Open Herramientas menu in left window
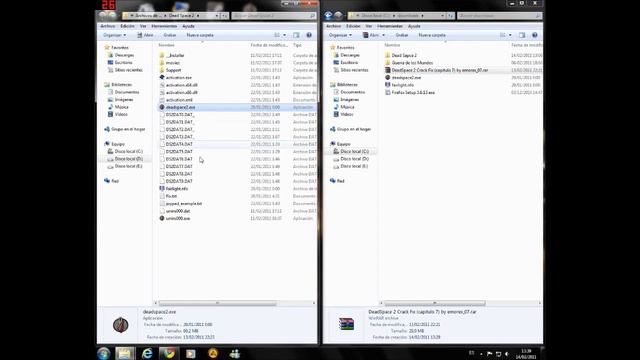 164,26
